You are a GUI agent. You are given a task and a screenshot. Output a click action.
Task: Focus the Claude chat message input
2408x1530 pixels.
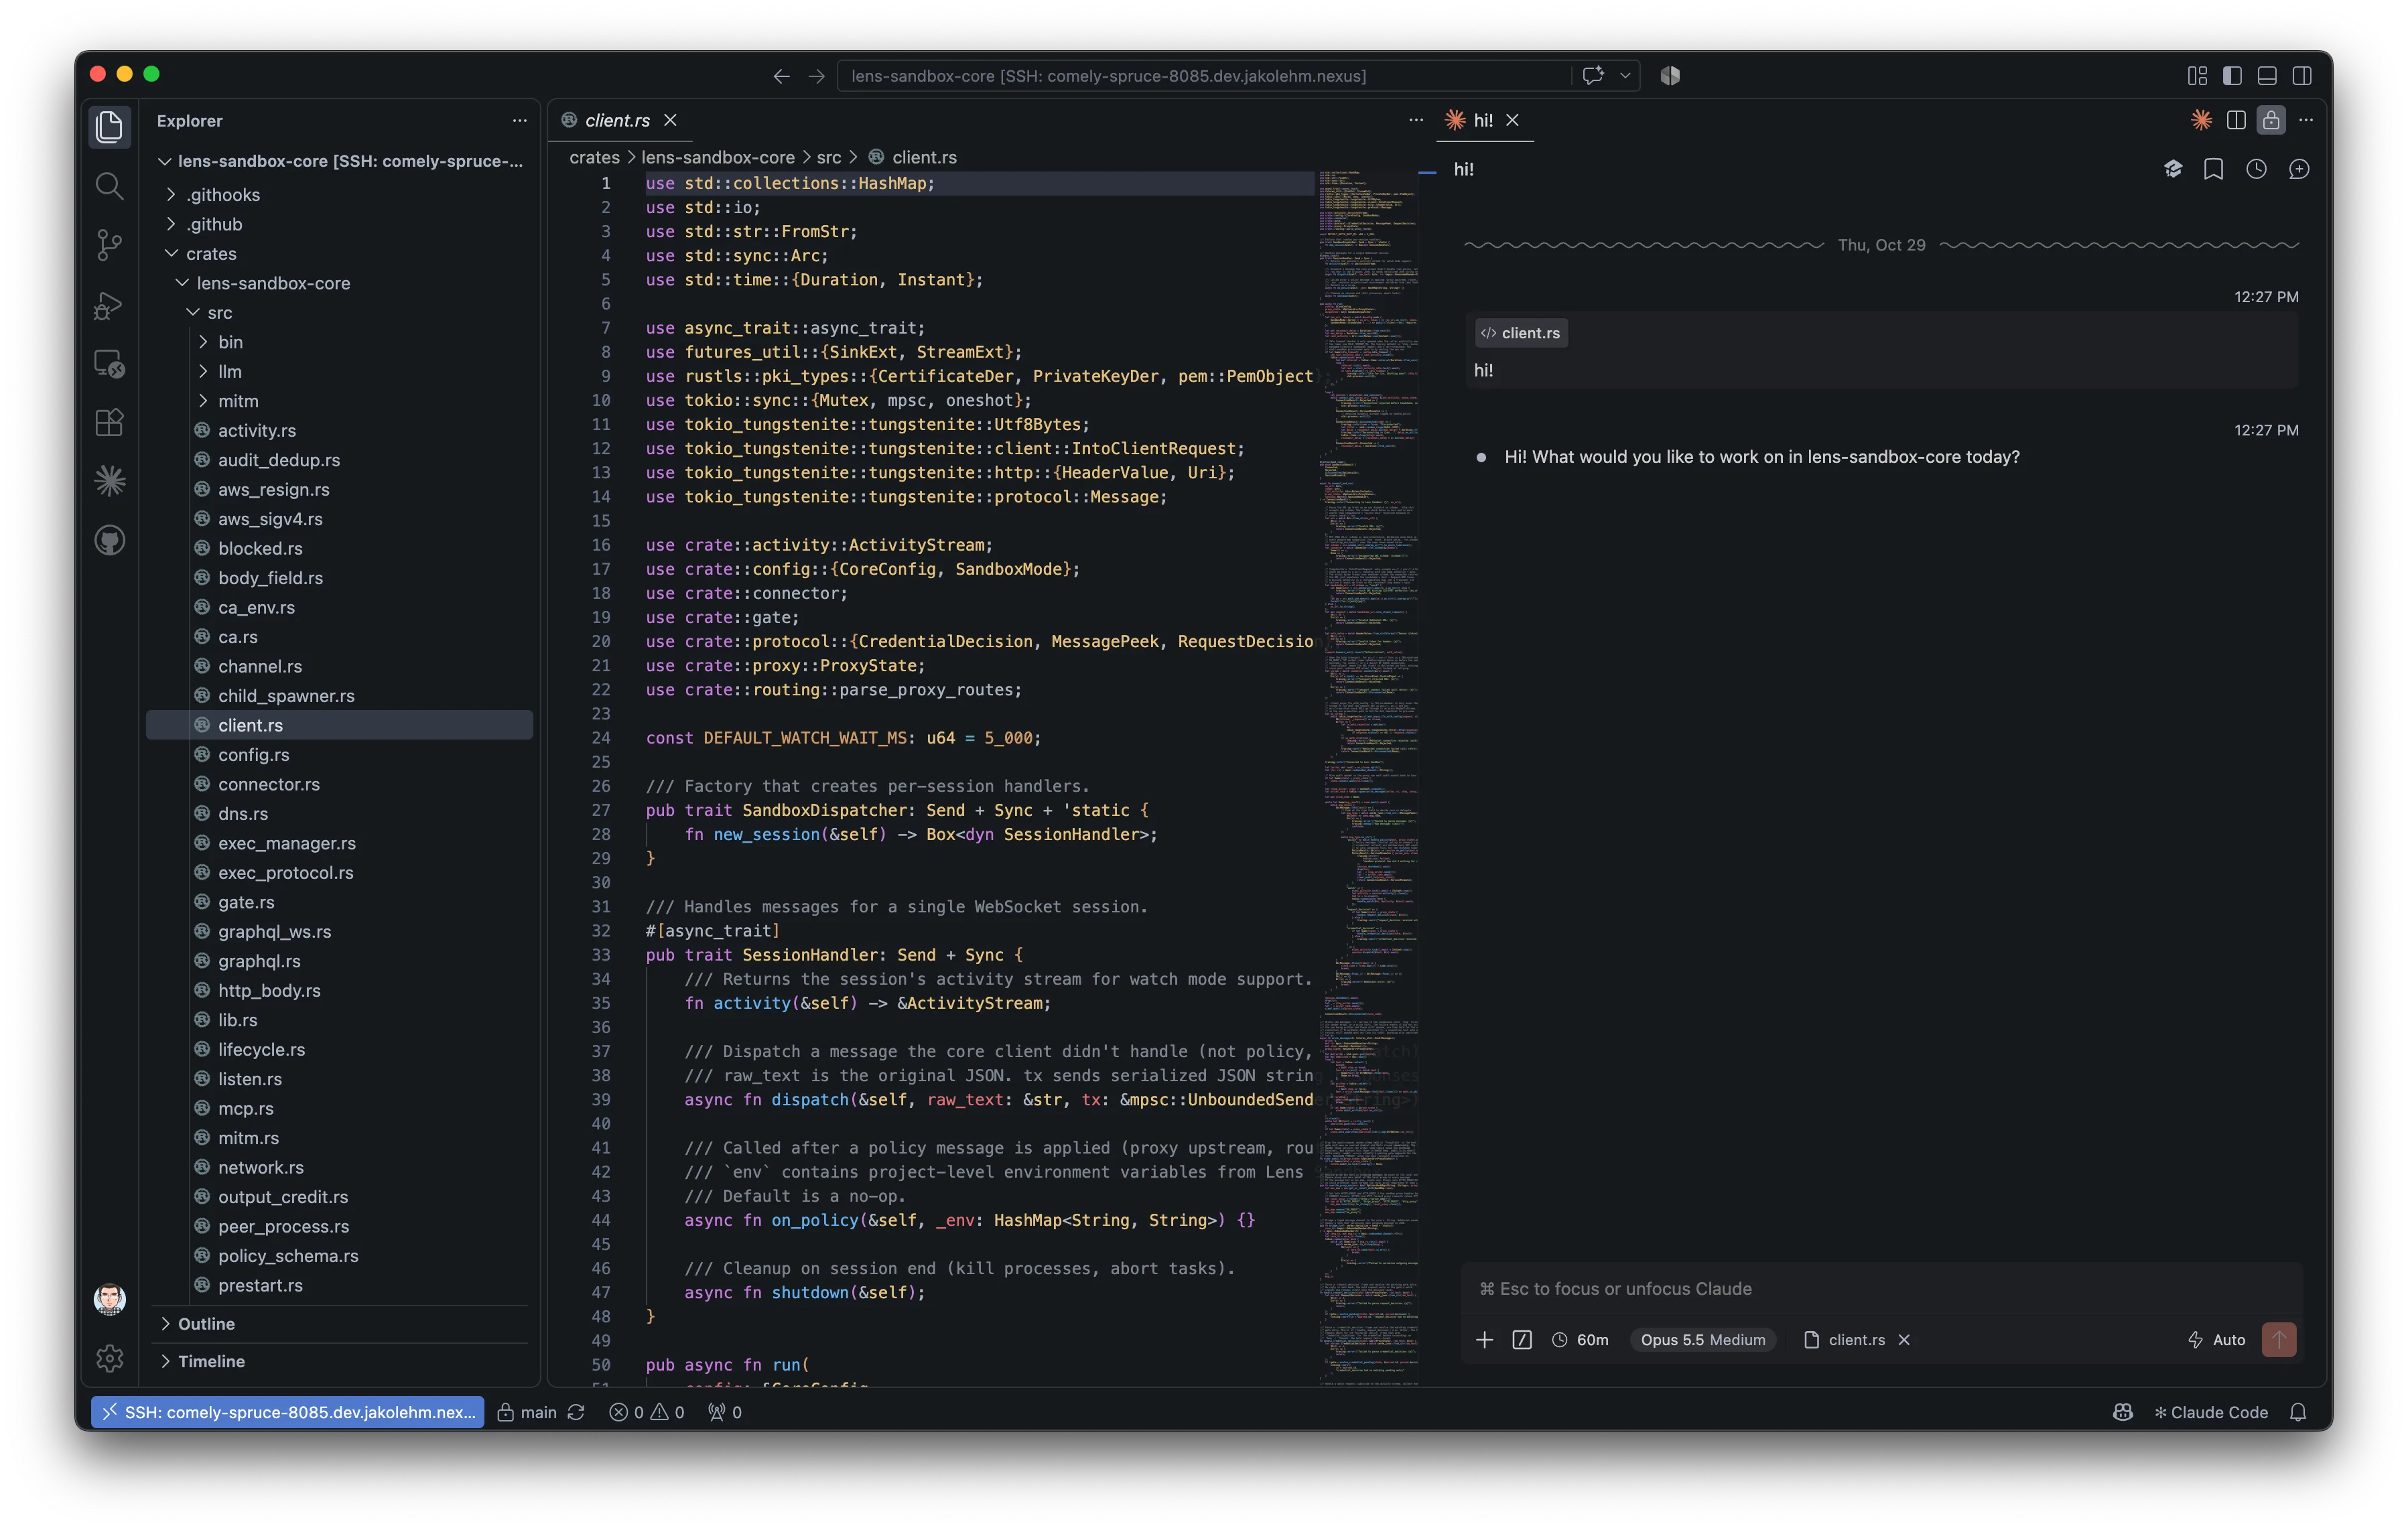tap(1880, 1289)
